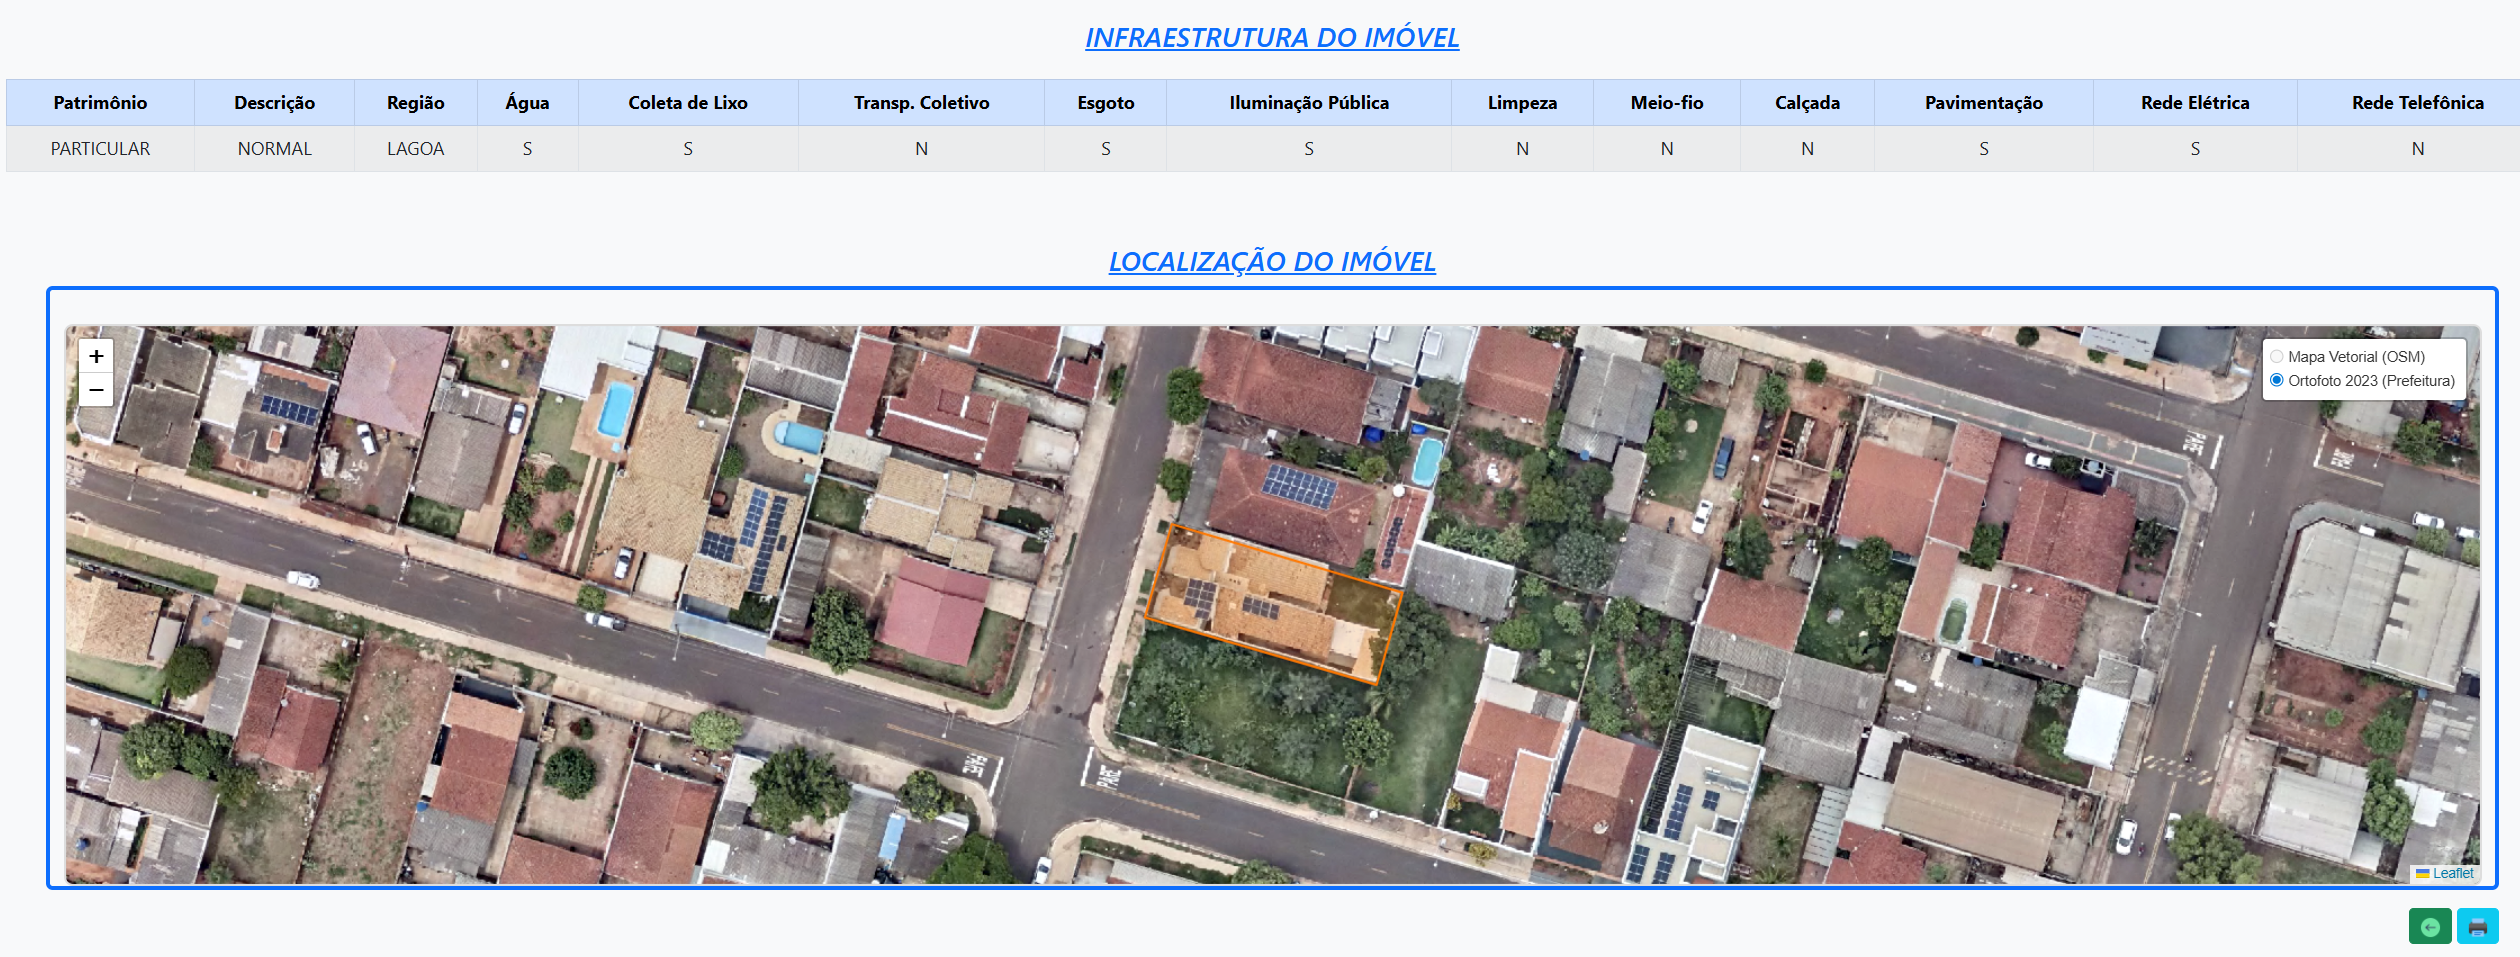Click the Coleta de Lixo column header
Image resolution: width=2520 pixels, height=957 pixels.
click(x=688, y=103)
